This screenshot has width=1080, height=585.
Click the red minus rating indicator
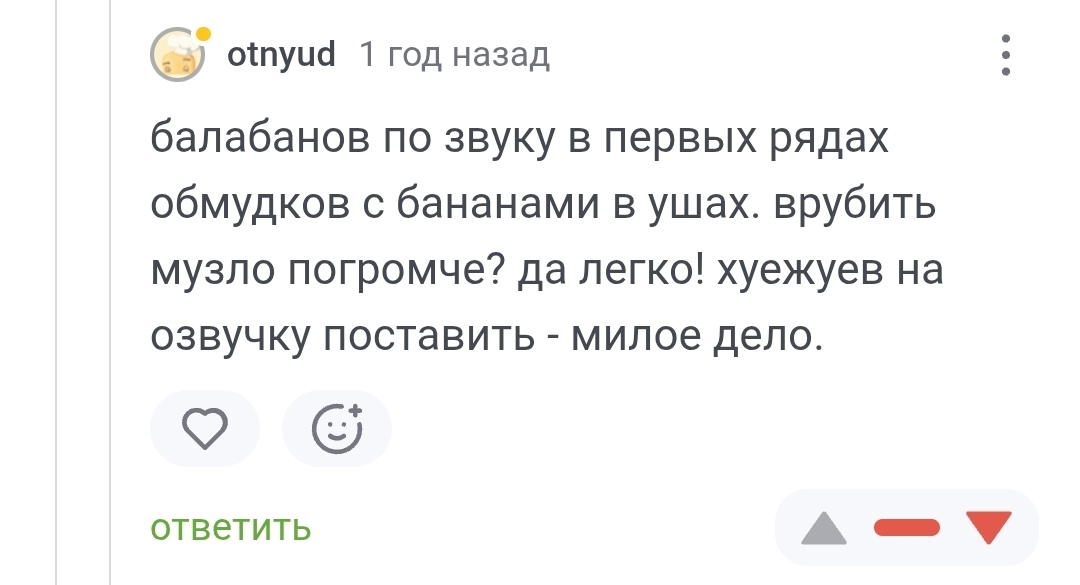point(907,528)
